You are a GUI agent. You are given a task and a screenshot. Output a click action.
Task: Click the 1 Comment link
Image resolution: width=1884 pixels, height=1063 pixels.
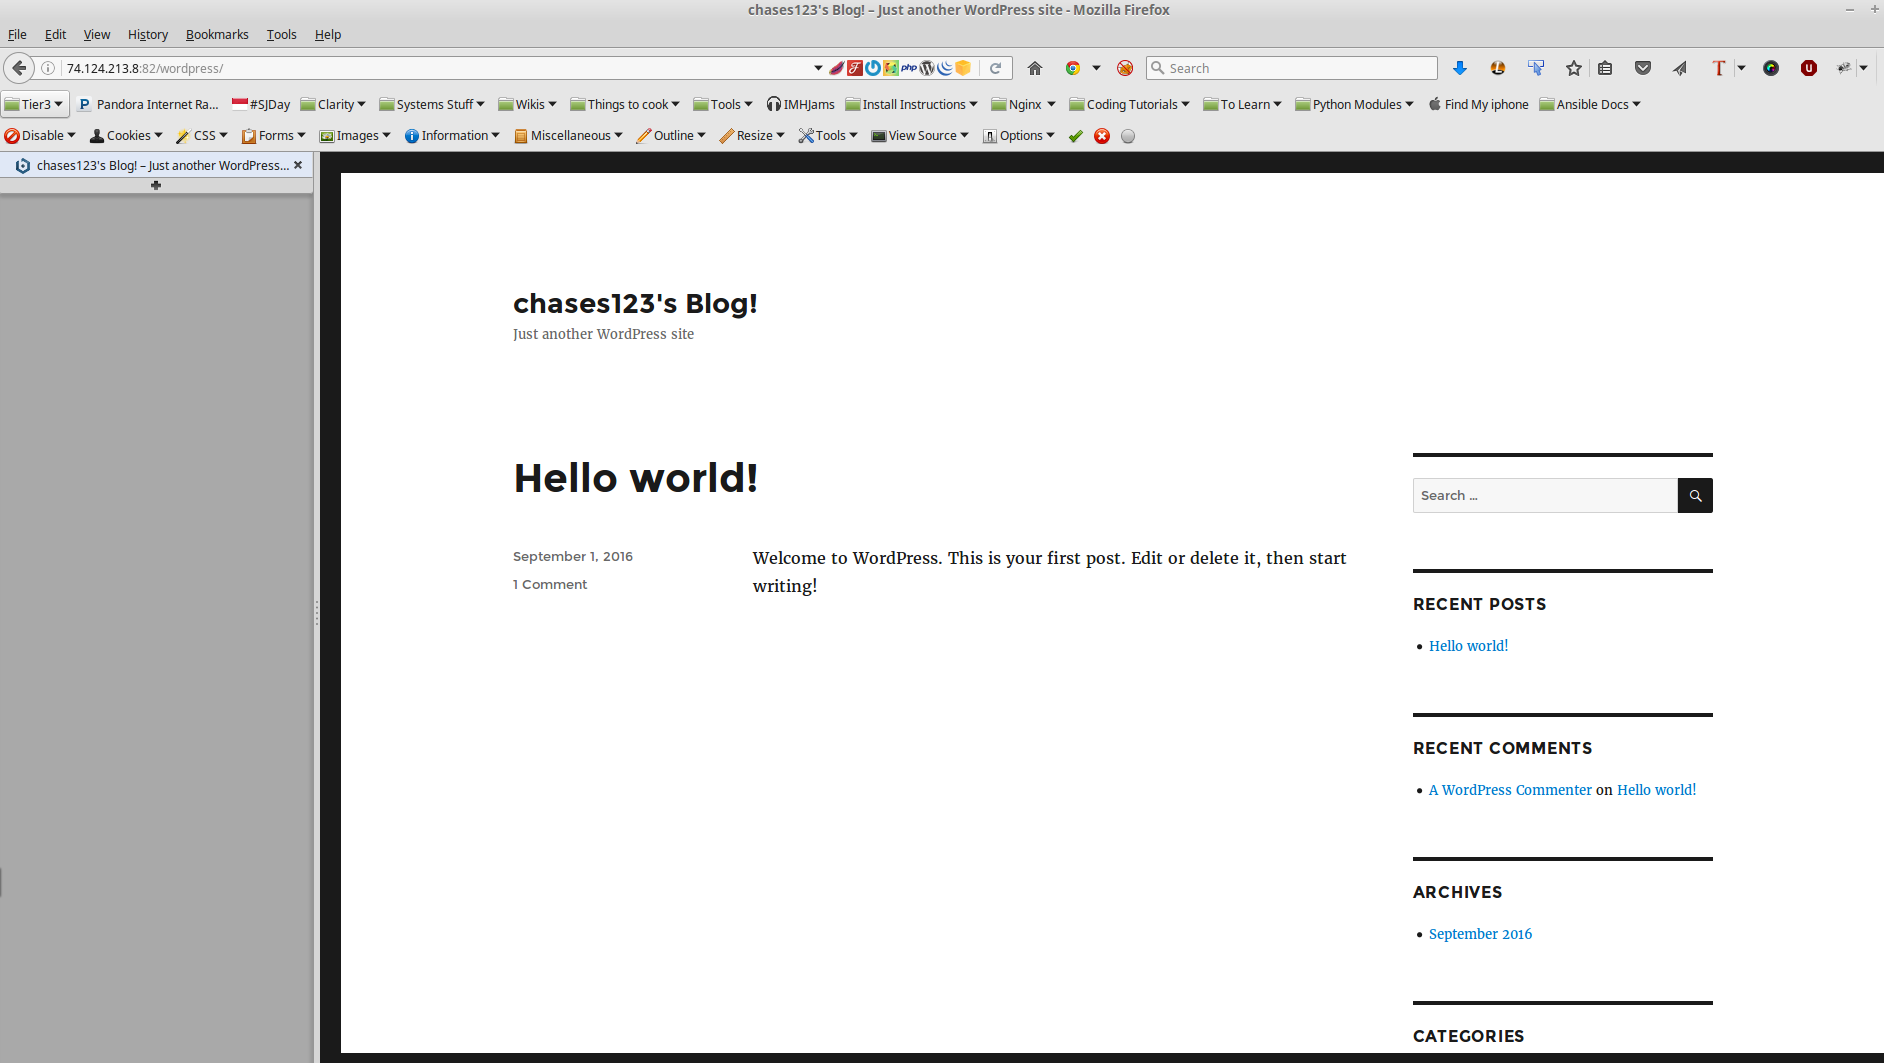[x=550, y=584]
